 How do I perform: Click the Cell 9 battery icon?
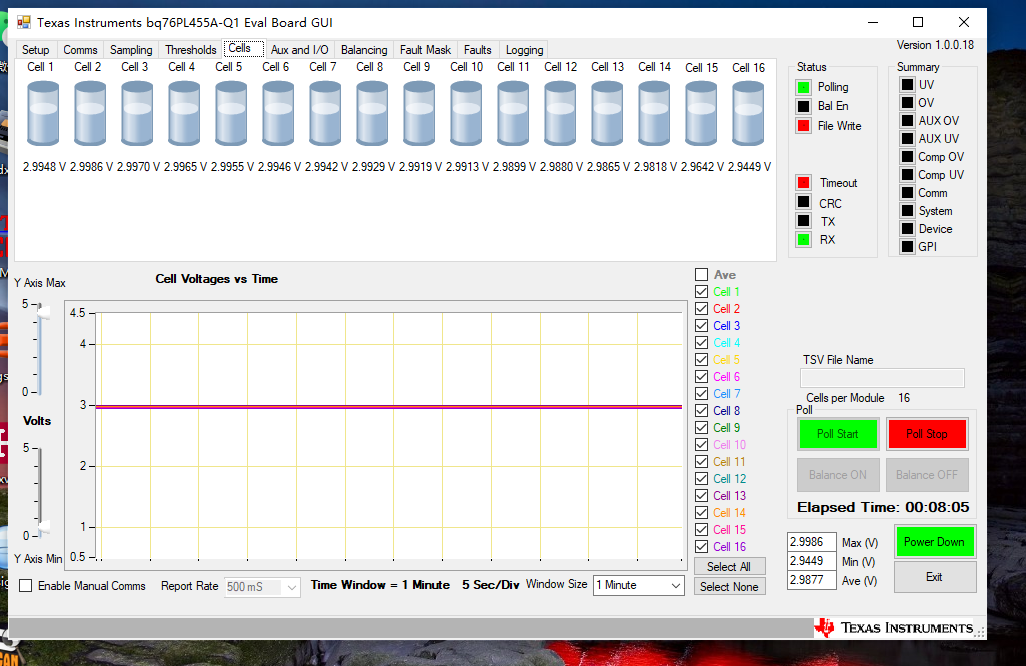pos(419,113)
